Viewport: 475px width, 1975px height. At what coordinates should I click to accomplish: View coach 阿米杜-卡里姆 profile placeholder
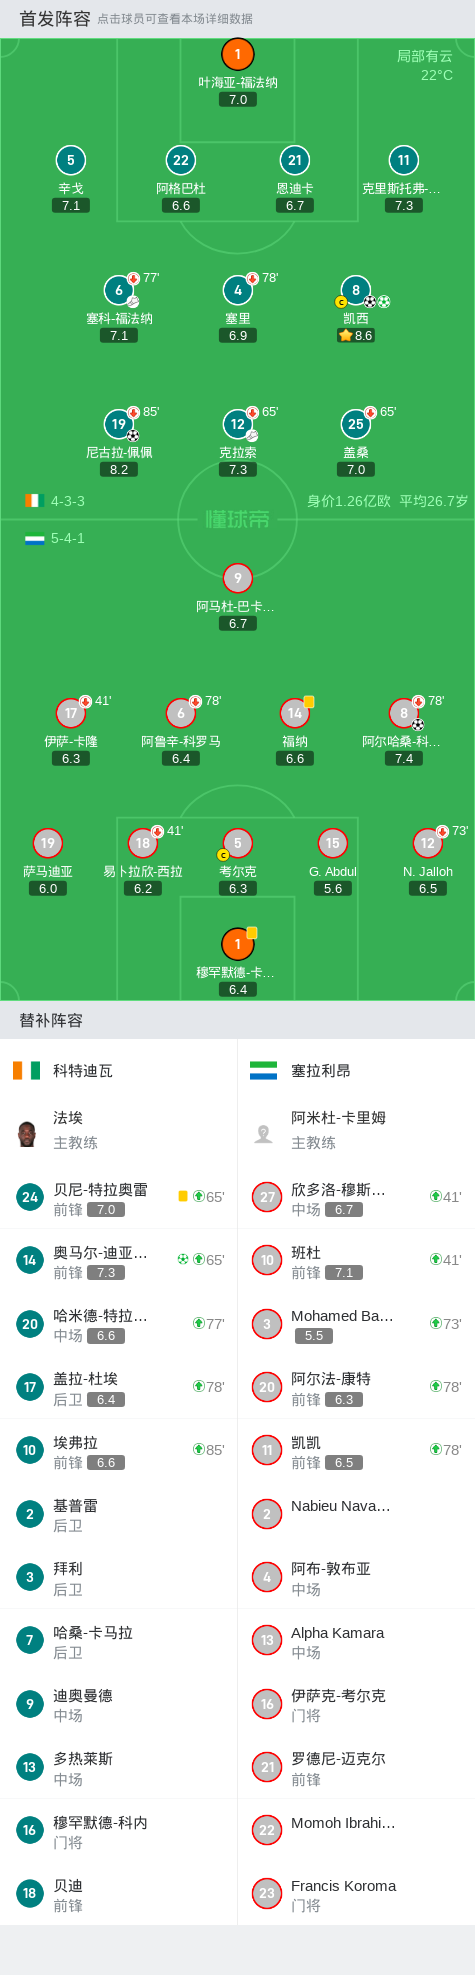click(x=264, y=1134)
